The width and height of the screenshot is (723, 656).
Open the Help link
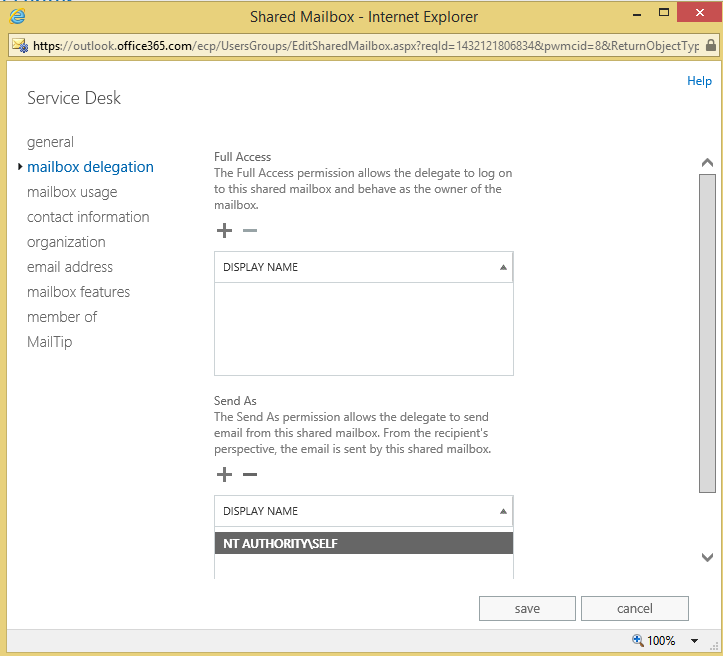[x=699, y=81]
